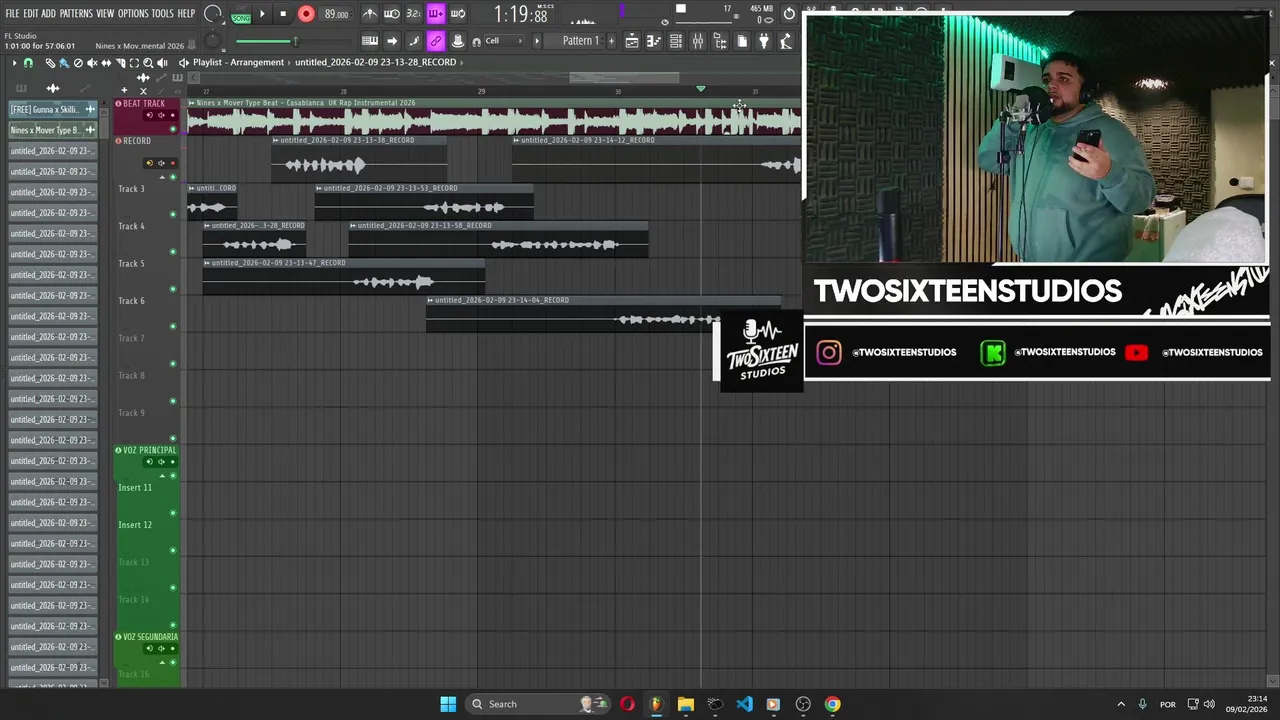Arm recording on RECORD track red dot
This screenshot has width=1280, height=720.
173,163
